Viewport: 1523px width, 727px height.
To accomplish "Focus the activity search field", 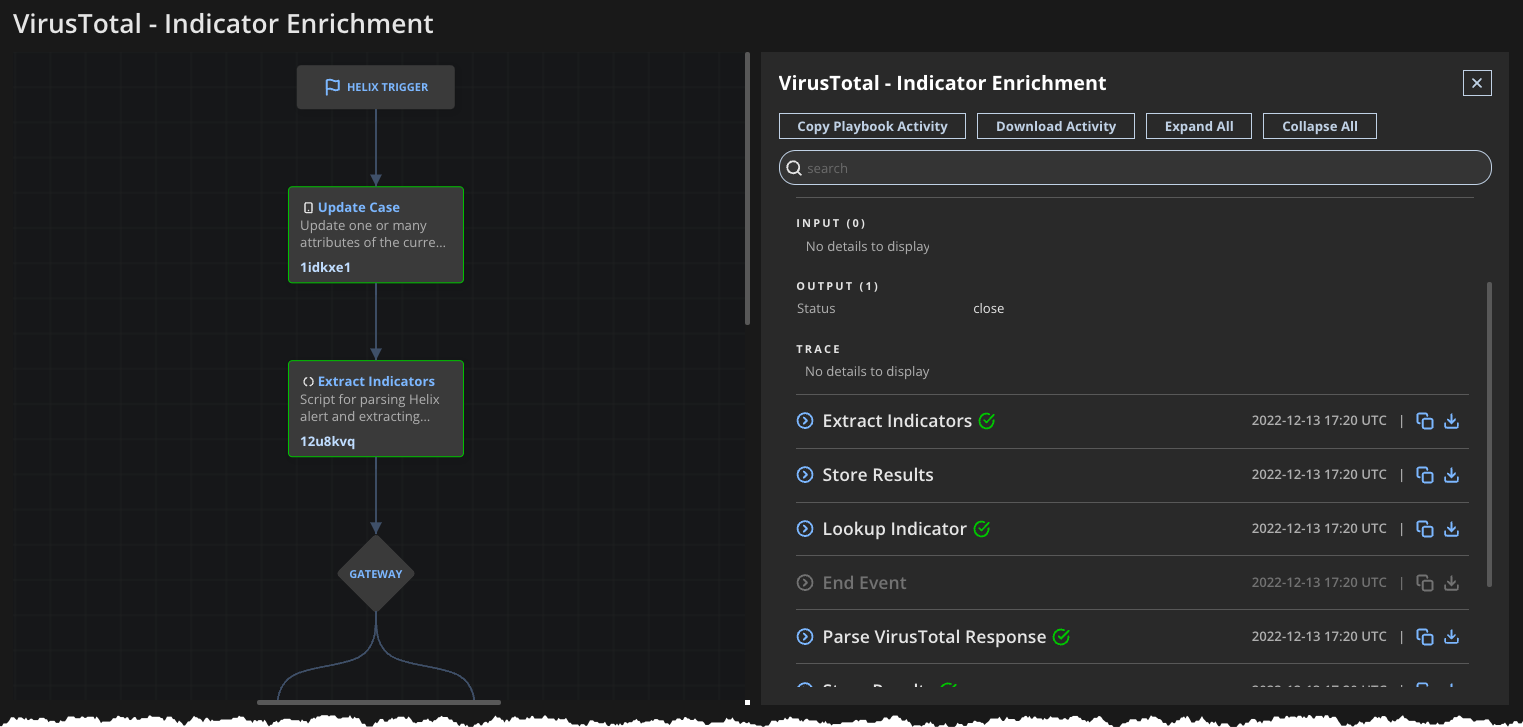I will pyautogui.click(x=1135, y=168).
